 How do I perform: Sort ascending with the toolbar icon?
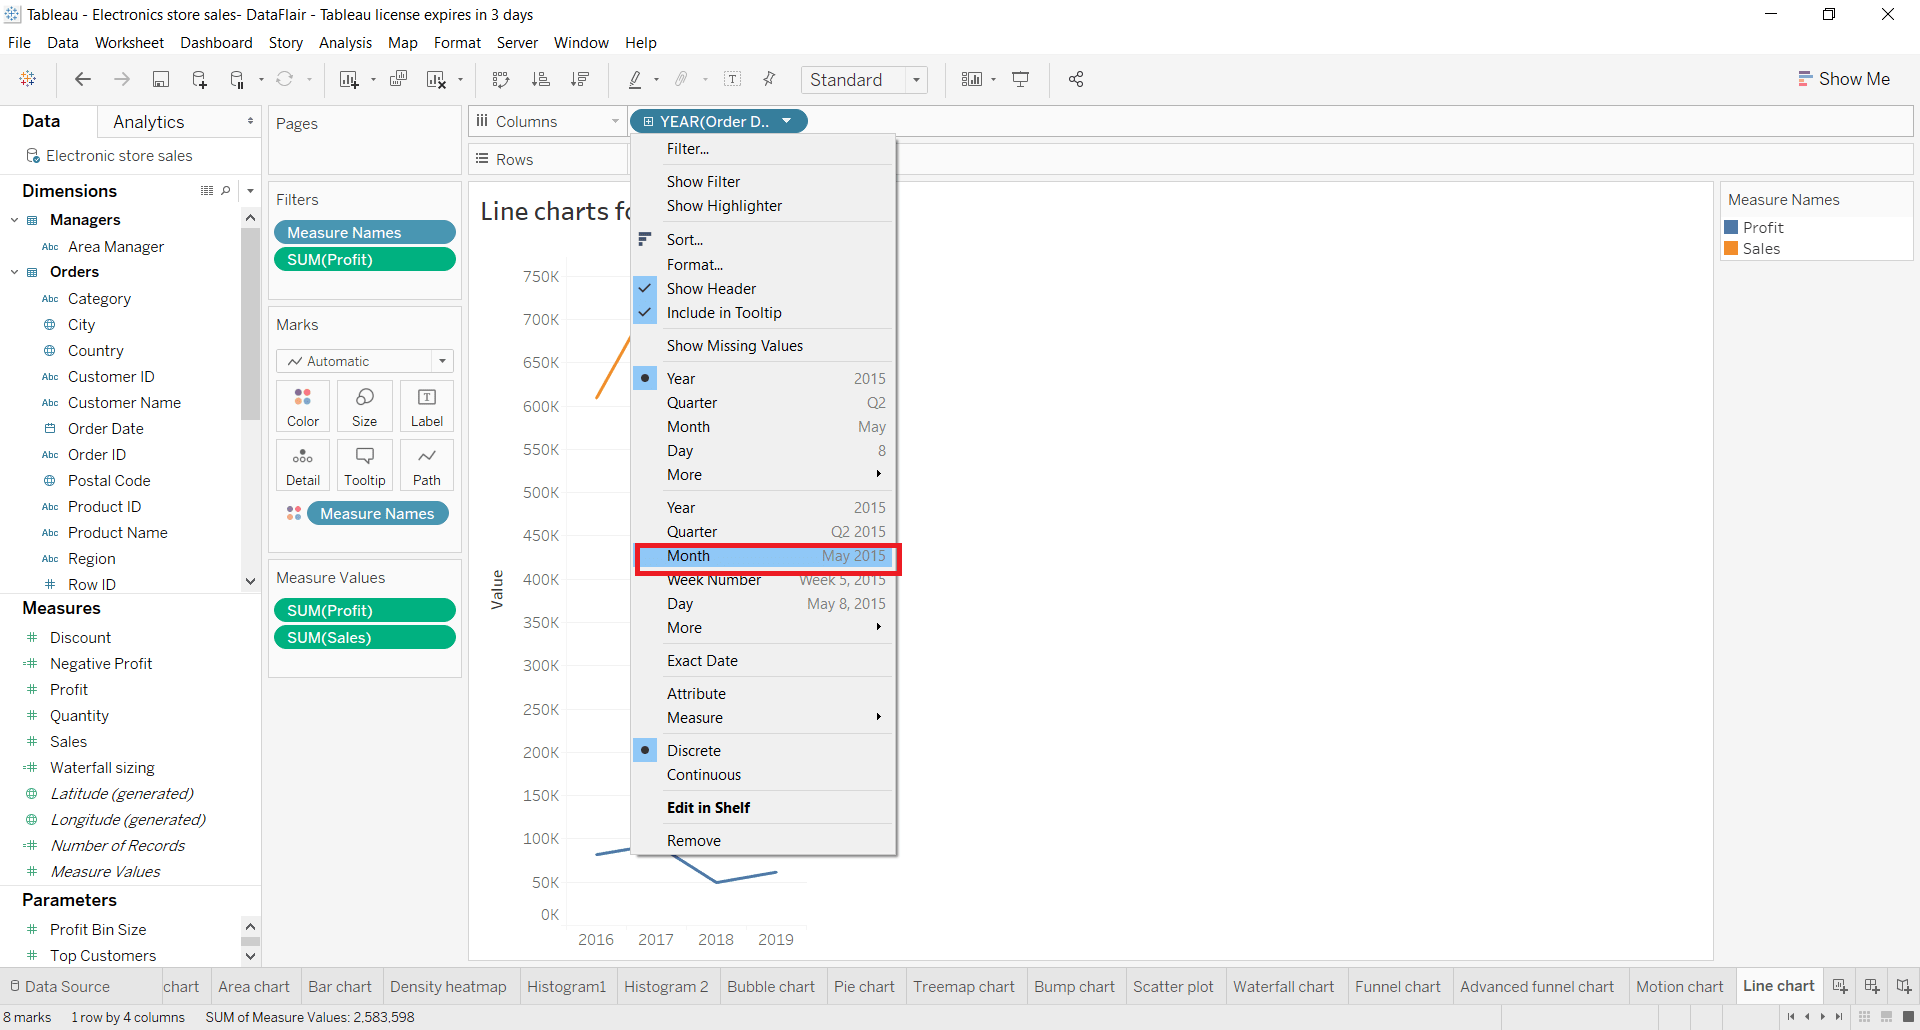coord(540,79)
